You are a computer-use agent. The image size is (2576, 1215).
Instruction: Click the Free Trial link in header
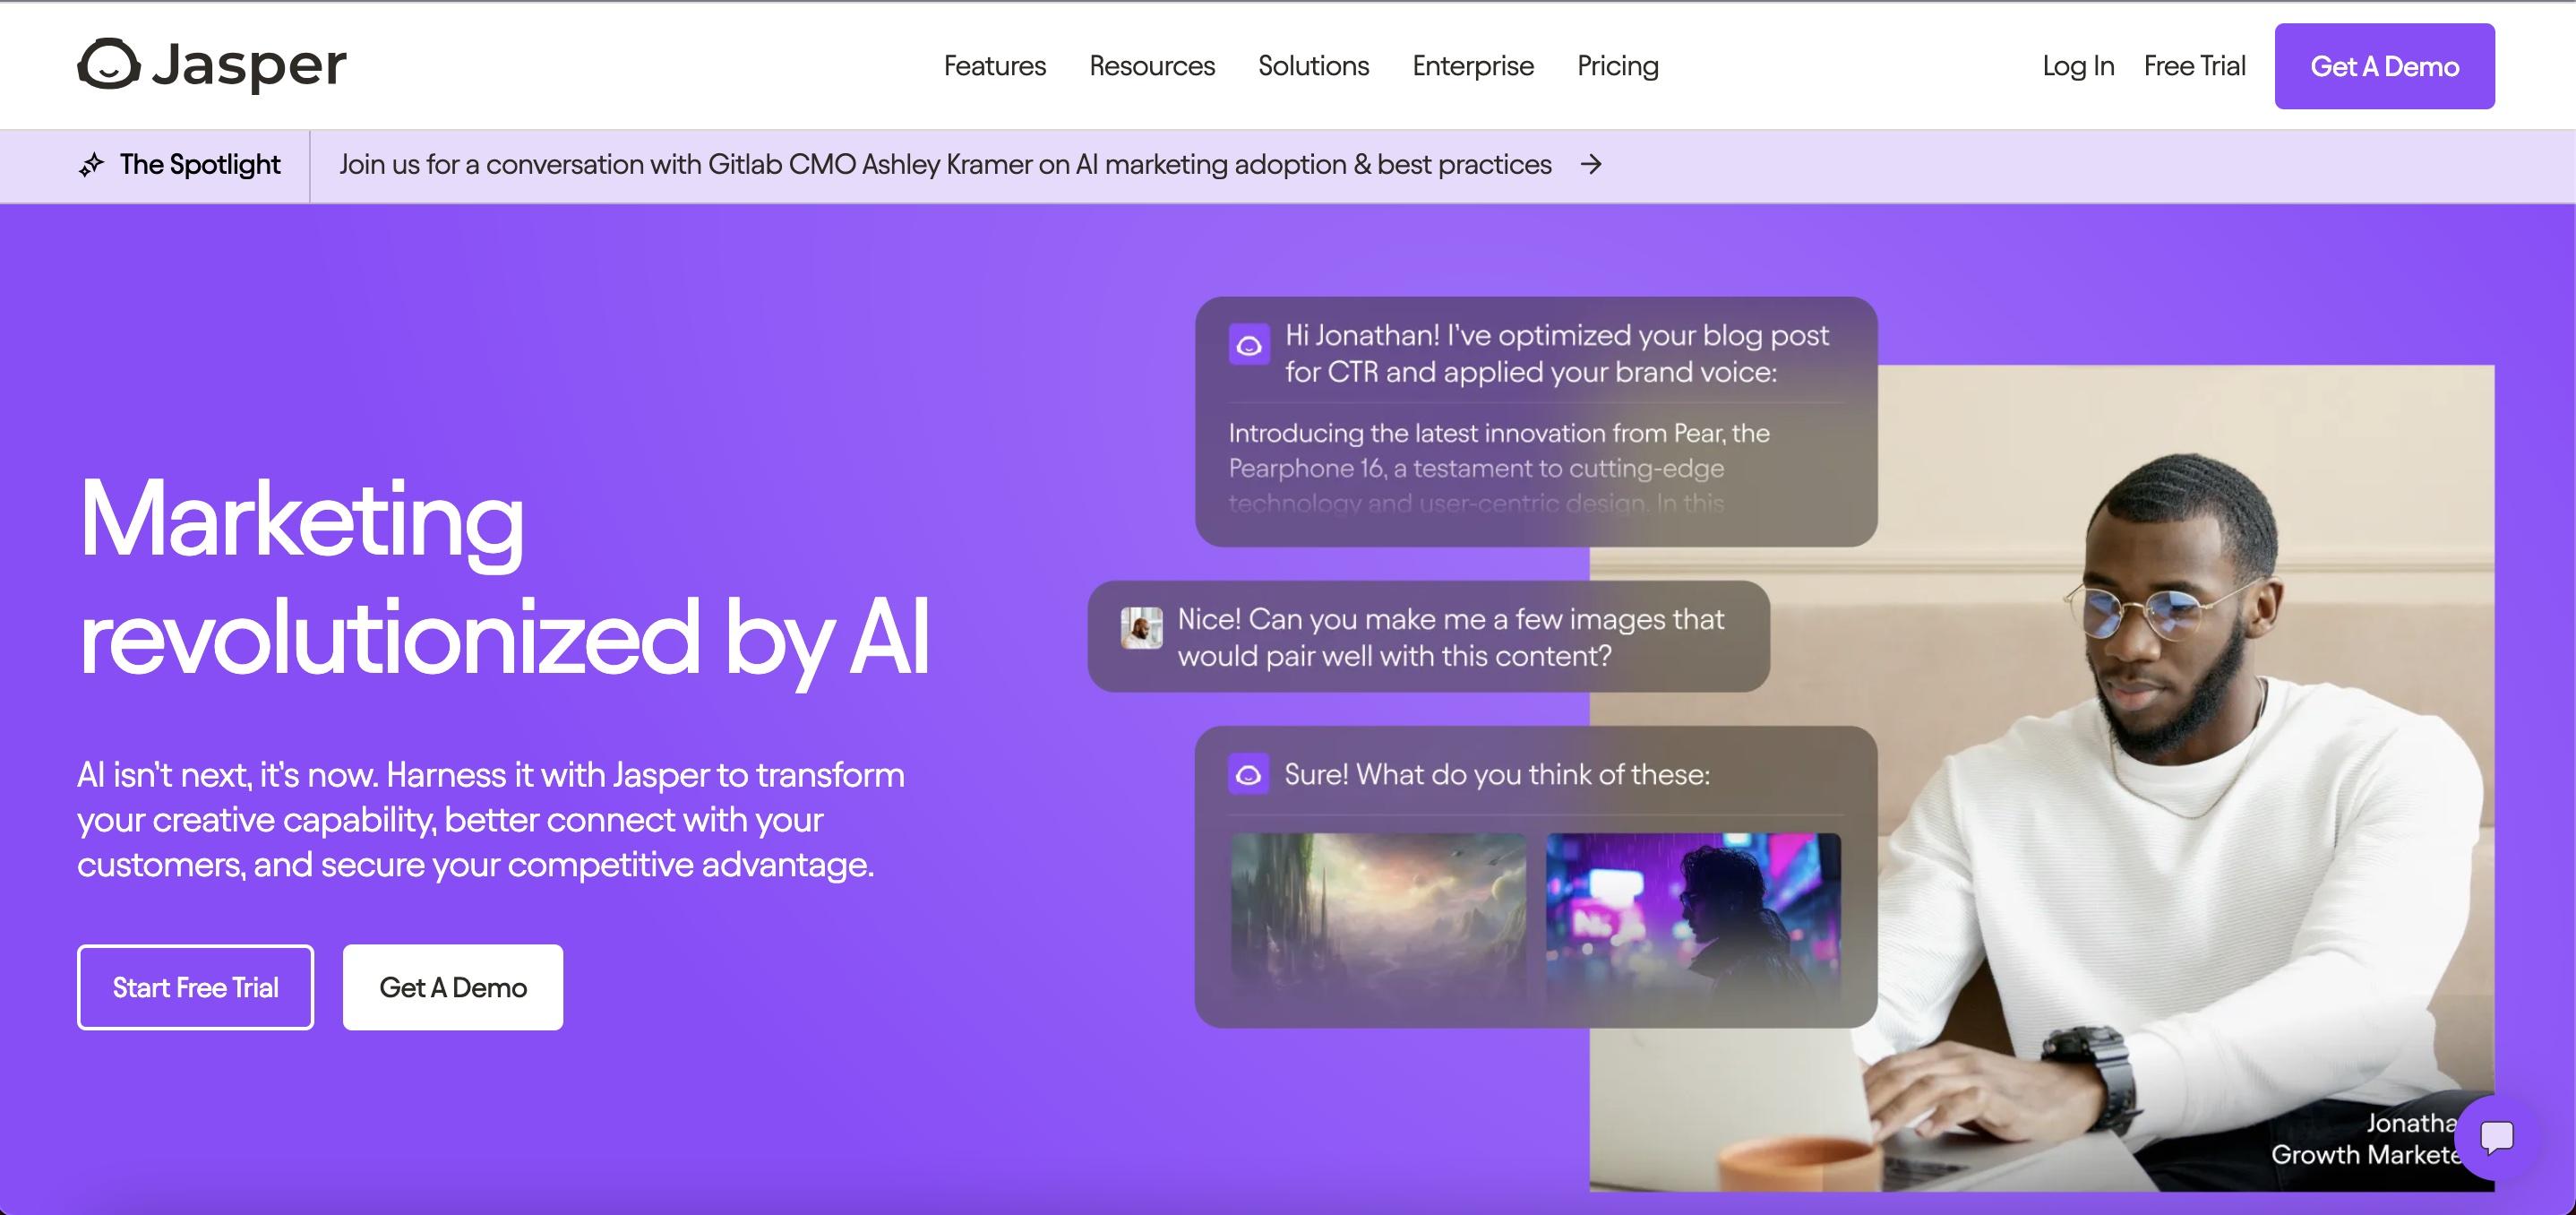click(2194, 66)
